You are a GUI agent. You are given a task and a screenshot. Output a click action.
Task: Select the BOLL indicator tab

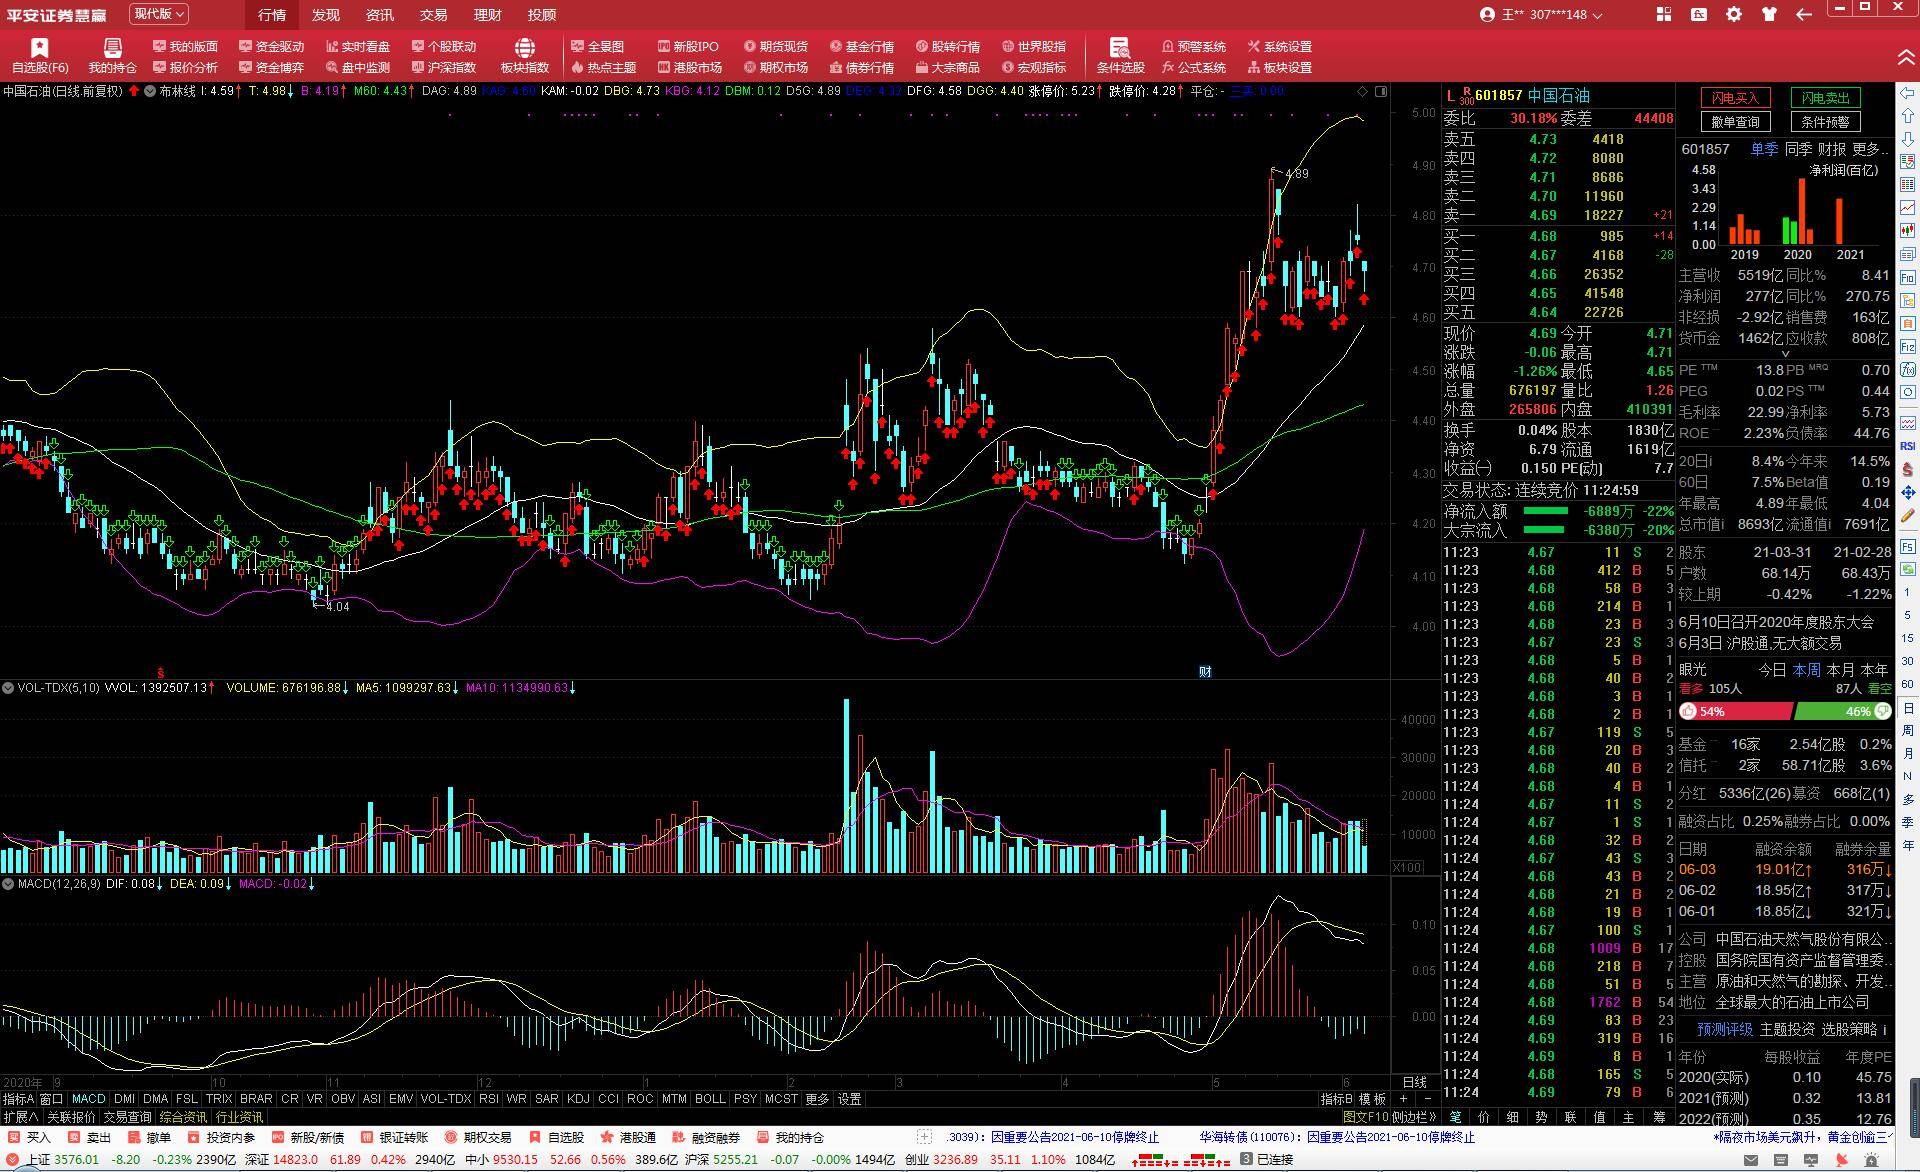pos(710,1098)
